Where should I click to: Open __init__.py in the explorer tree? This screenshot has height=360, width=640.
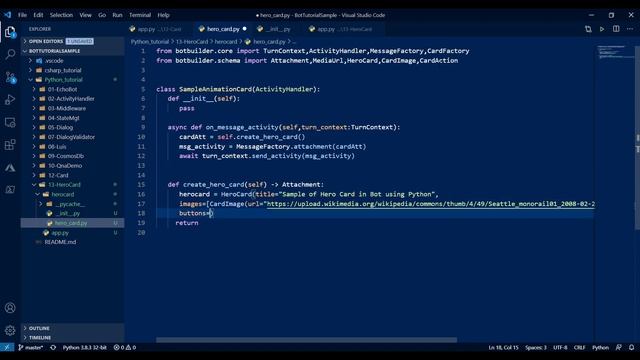pos(73,213)
